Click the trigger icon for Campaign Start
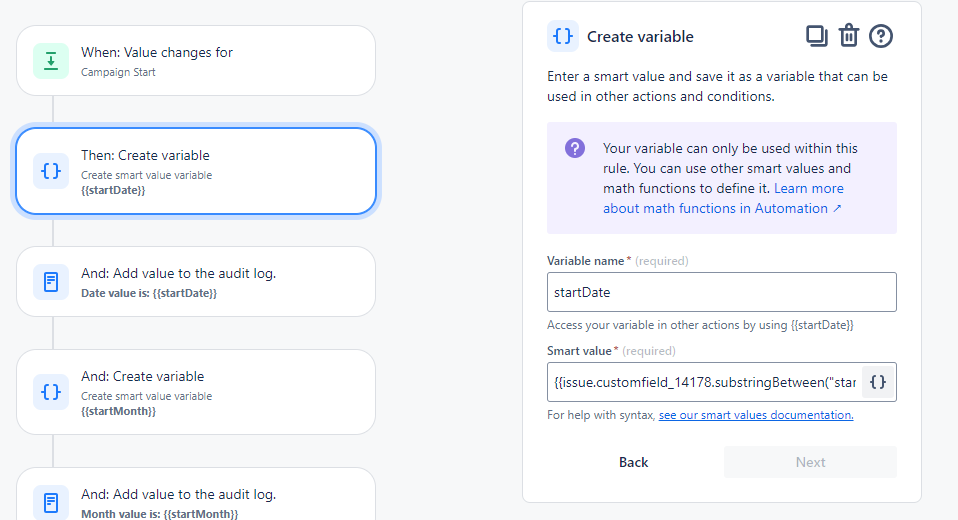The height and width of the screenshot is (520, 958). 51,61
